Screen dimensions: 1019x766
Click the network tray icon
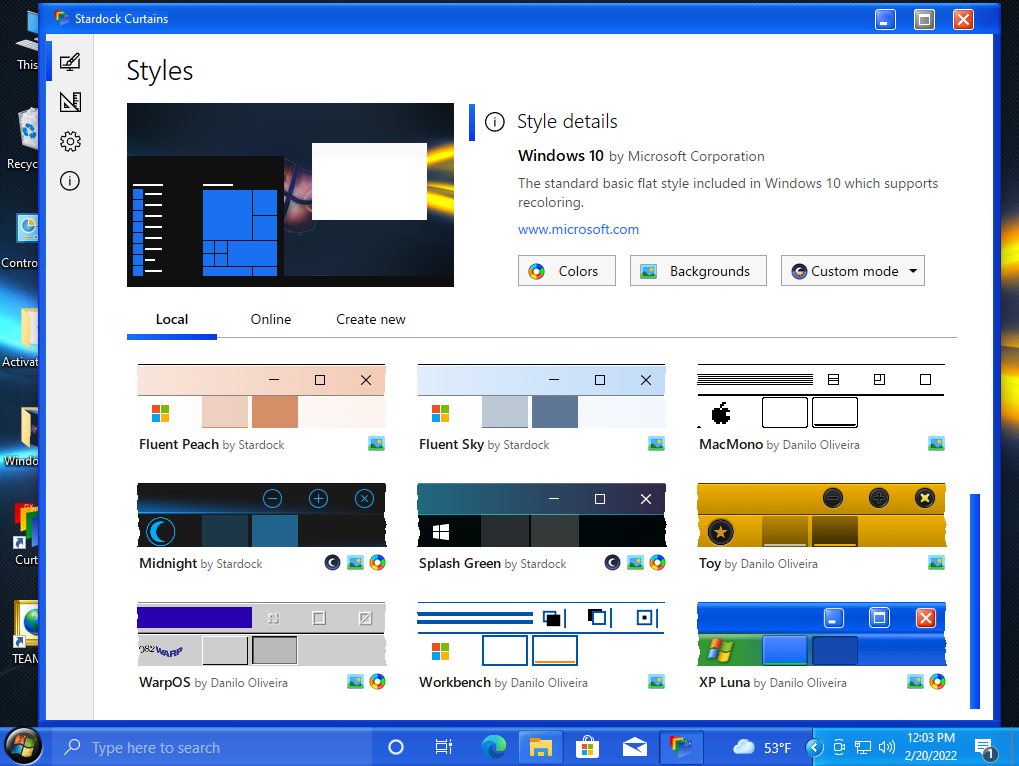pyautogui.click(x=863, y=747)
